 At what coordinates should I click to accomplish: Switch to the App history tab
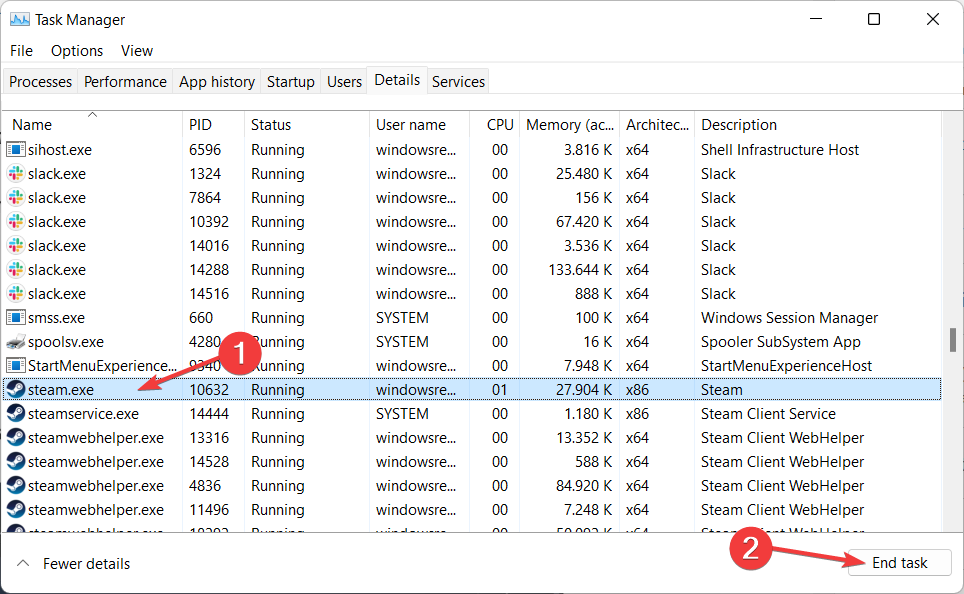pos(217,82)
